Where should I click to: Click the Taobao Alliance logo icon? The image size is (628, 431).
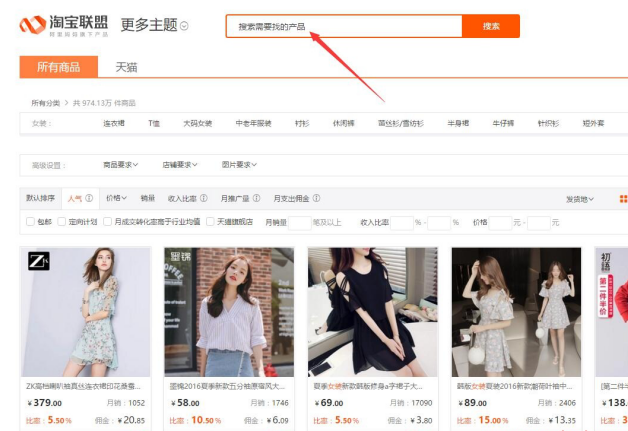pos(33,25)
